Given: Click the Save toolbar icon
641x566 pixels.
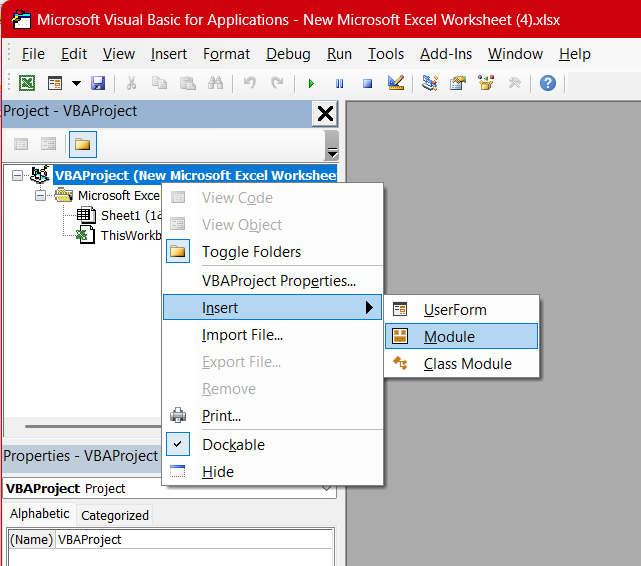Looking at the screenshot, I should pyautogui.click(x=98, y=83).
